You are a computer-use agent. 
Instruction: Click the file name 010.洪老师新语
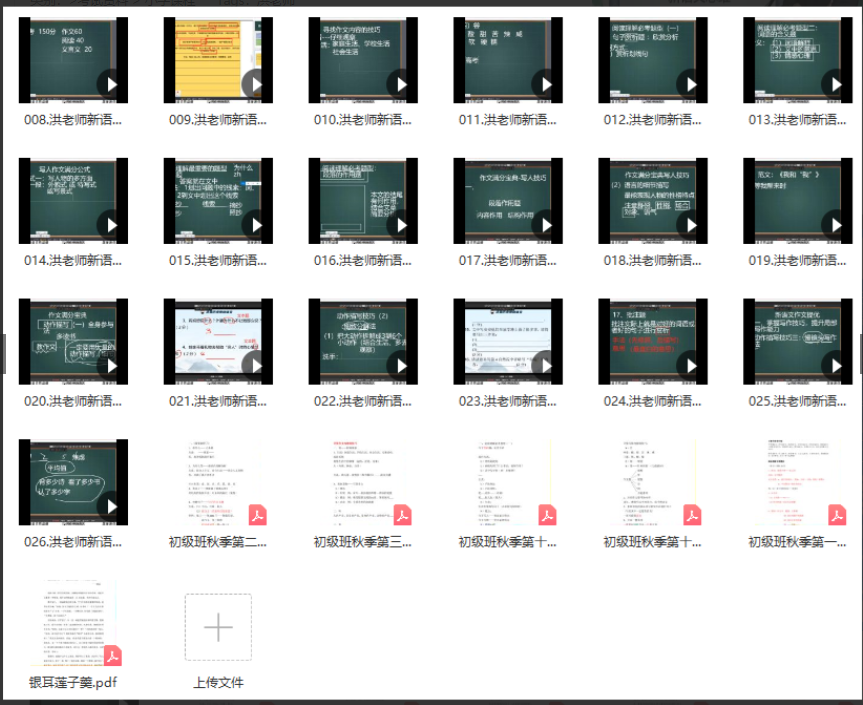[x=363, y=120]
